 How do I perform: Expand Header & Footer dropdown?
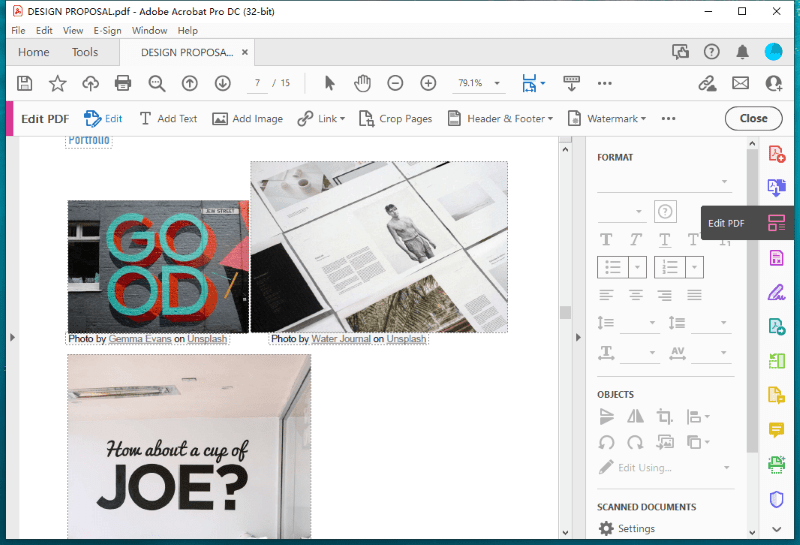coord(550,119)
